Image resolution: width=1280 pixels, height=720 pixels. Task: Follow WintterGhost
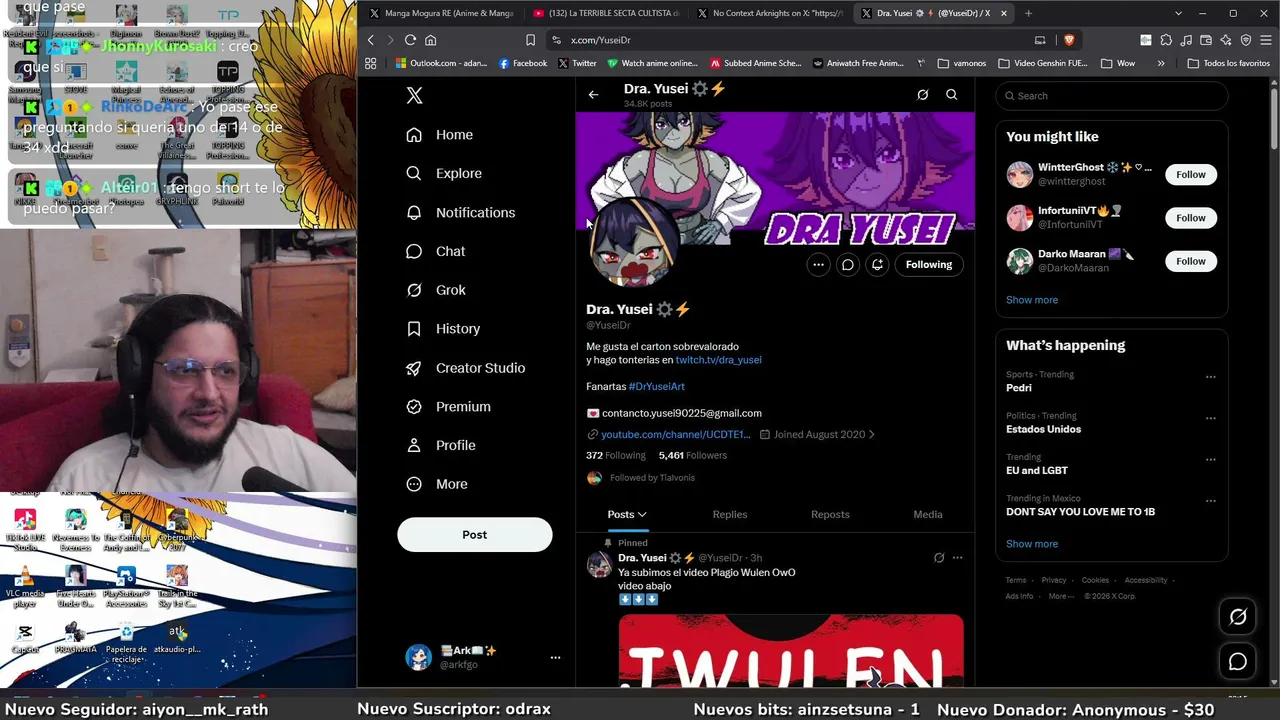[1191, 175]
